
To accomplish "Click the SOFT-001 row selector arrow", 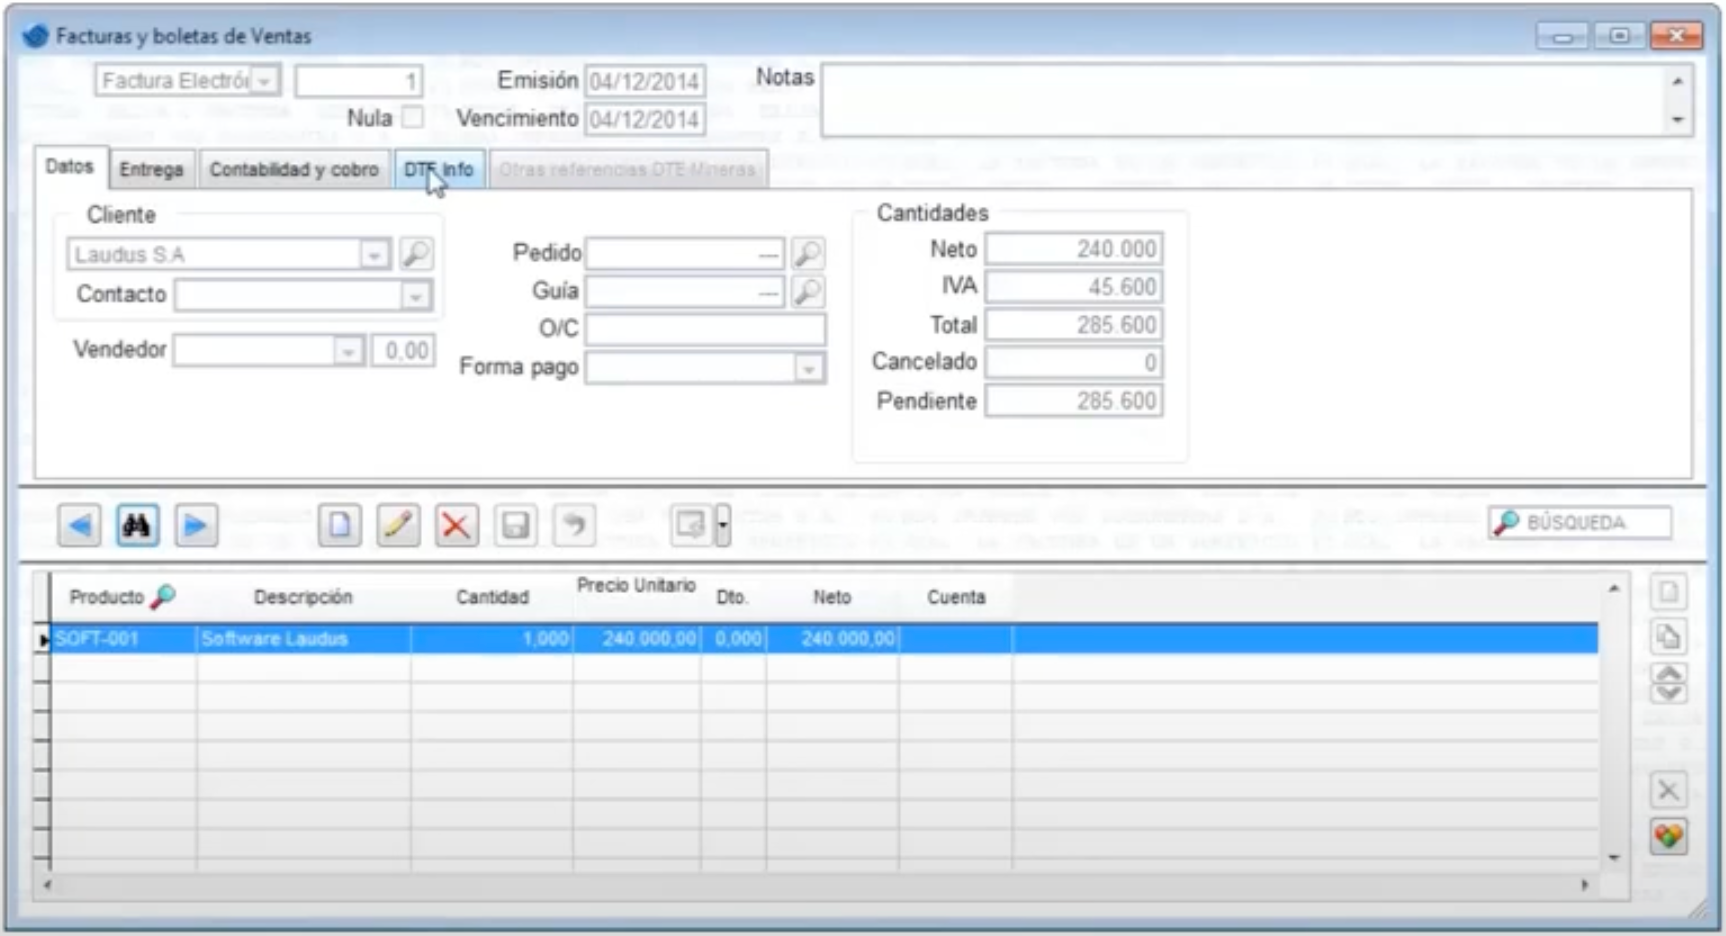I will point(42,639).
